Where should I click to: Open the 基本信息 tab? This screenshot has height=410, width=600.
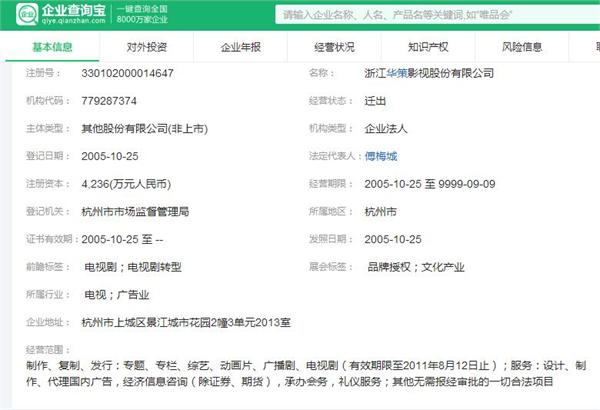point(52,47)
